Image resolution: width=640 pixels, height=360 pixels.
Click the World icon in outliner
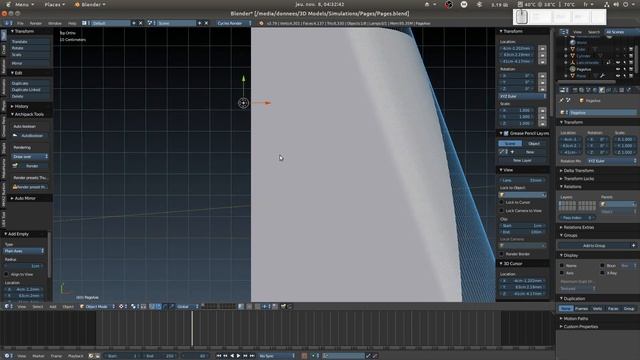572,42
